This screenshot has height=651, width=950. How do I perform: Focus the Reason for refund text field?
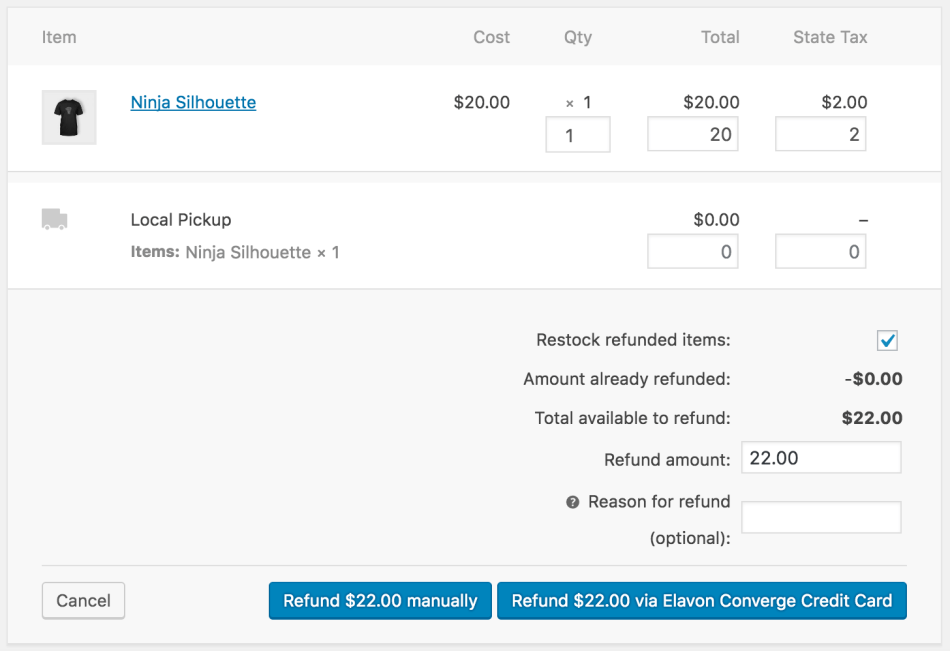821,517
